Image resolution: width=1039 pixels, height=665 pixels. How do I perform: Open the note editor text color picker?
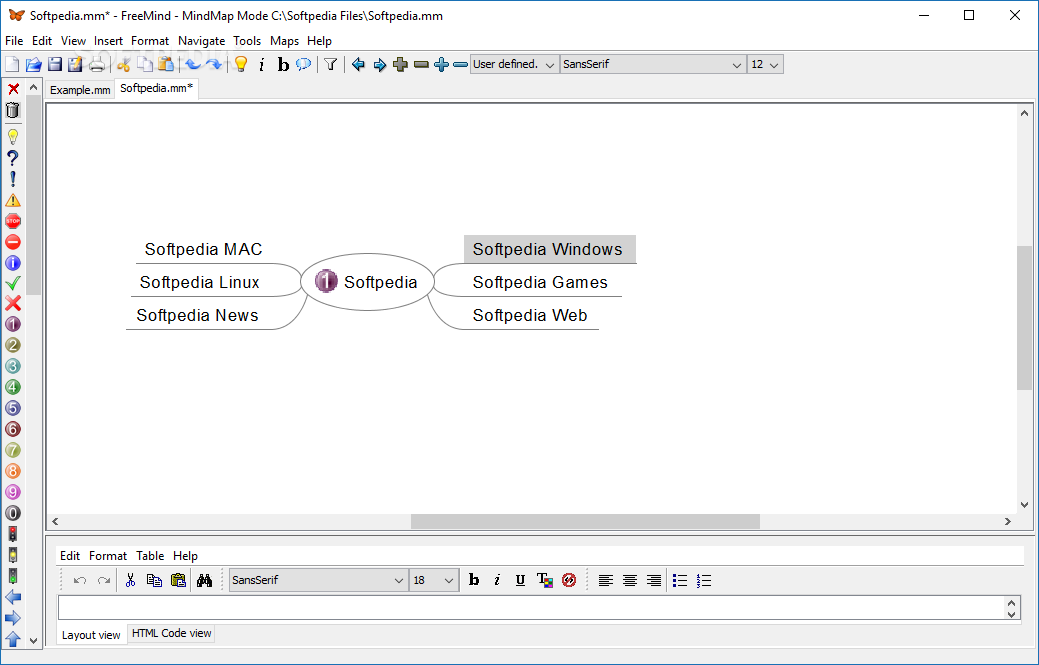click(x=545, y=580)
